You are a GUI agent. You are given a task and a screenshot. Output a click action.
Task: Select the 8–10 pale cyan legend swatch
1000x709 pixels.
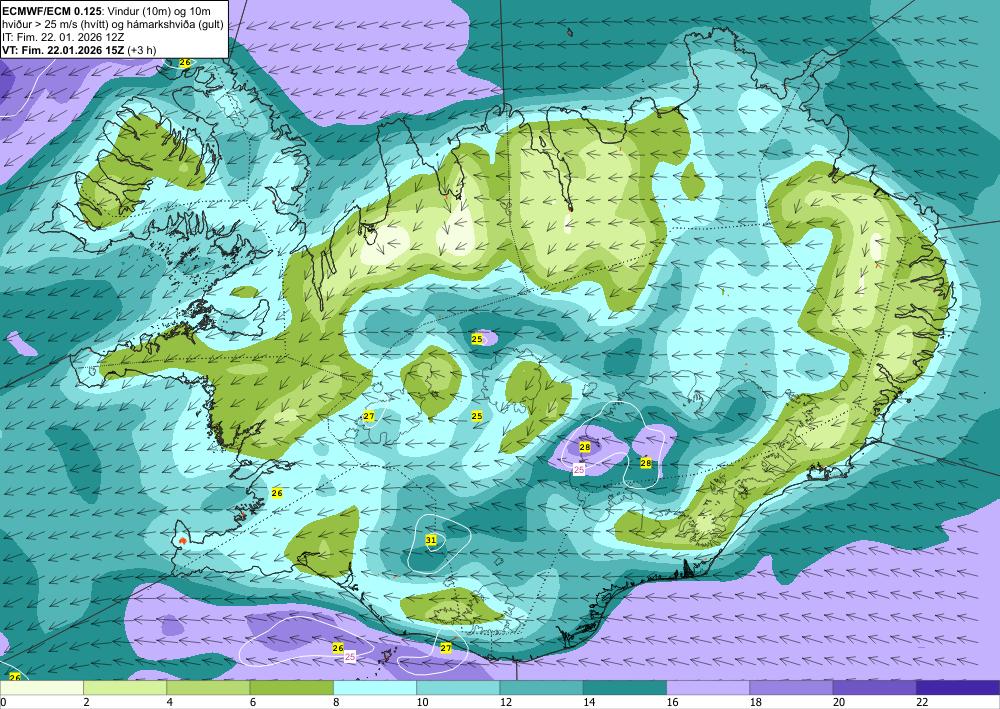pos(375,687)
